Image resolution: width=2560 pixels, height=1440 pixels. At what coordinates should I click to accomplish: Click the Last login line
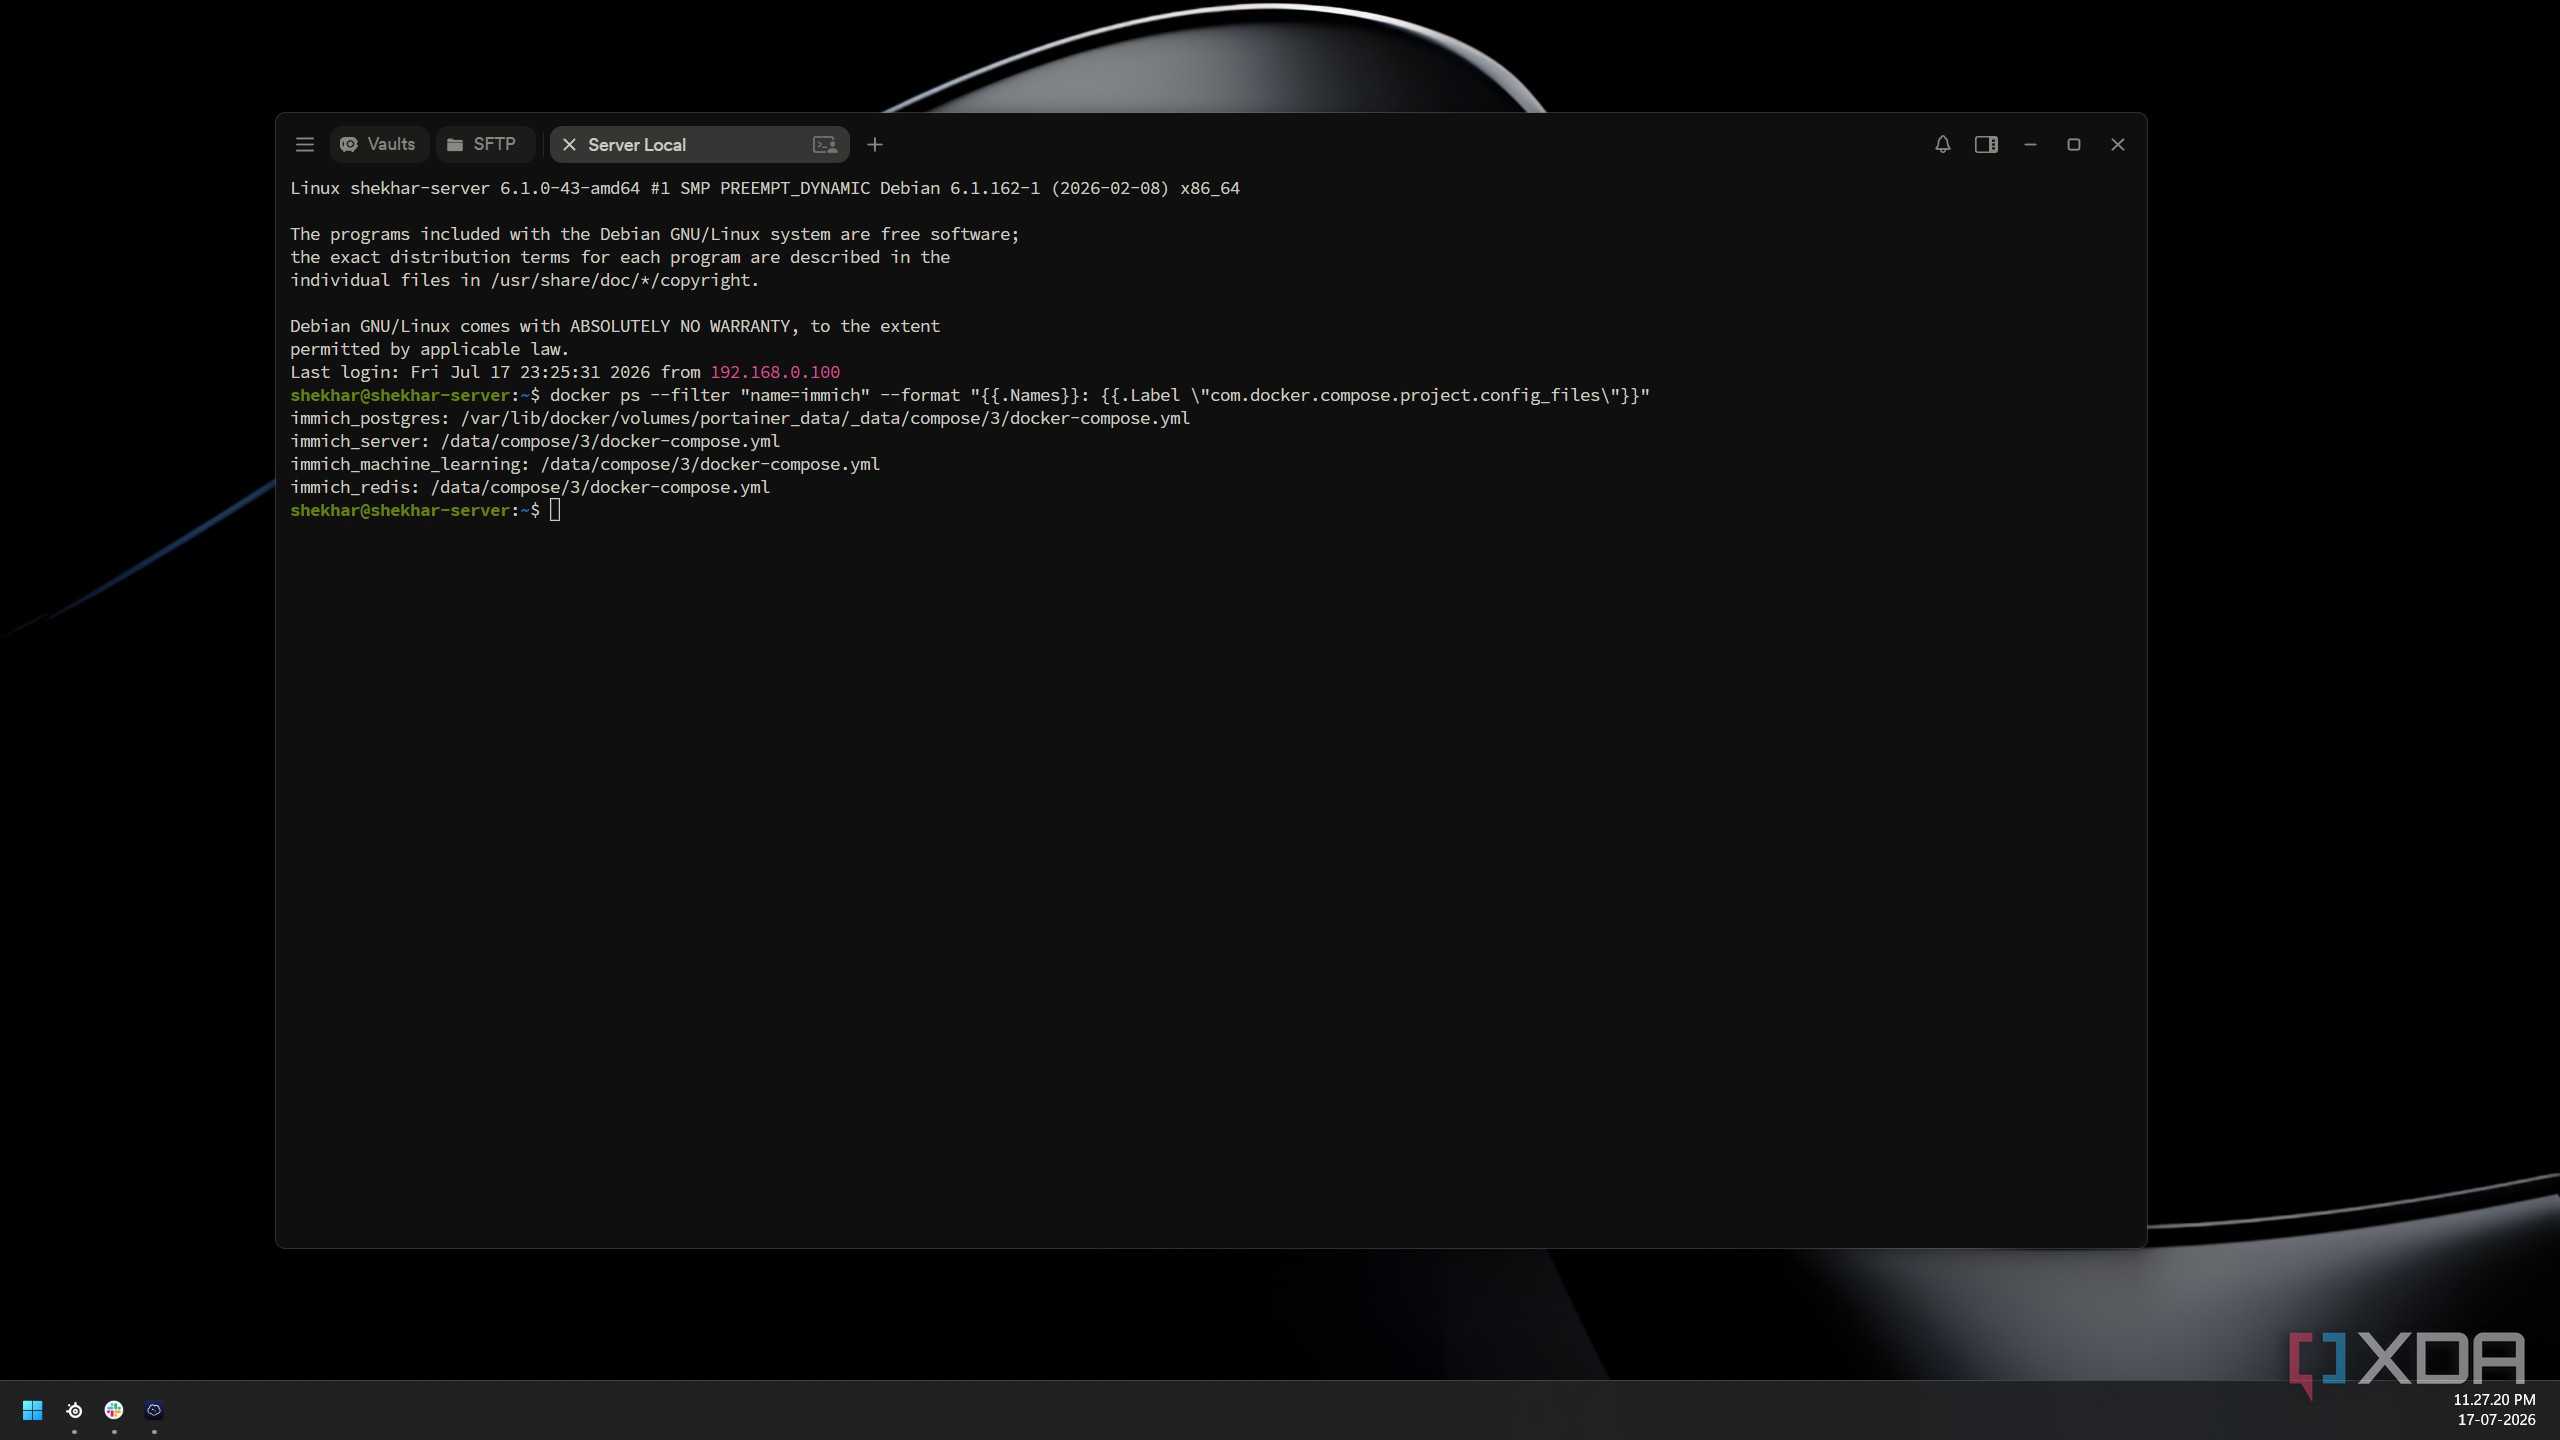pos(565,372)
